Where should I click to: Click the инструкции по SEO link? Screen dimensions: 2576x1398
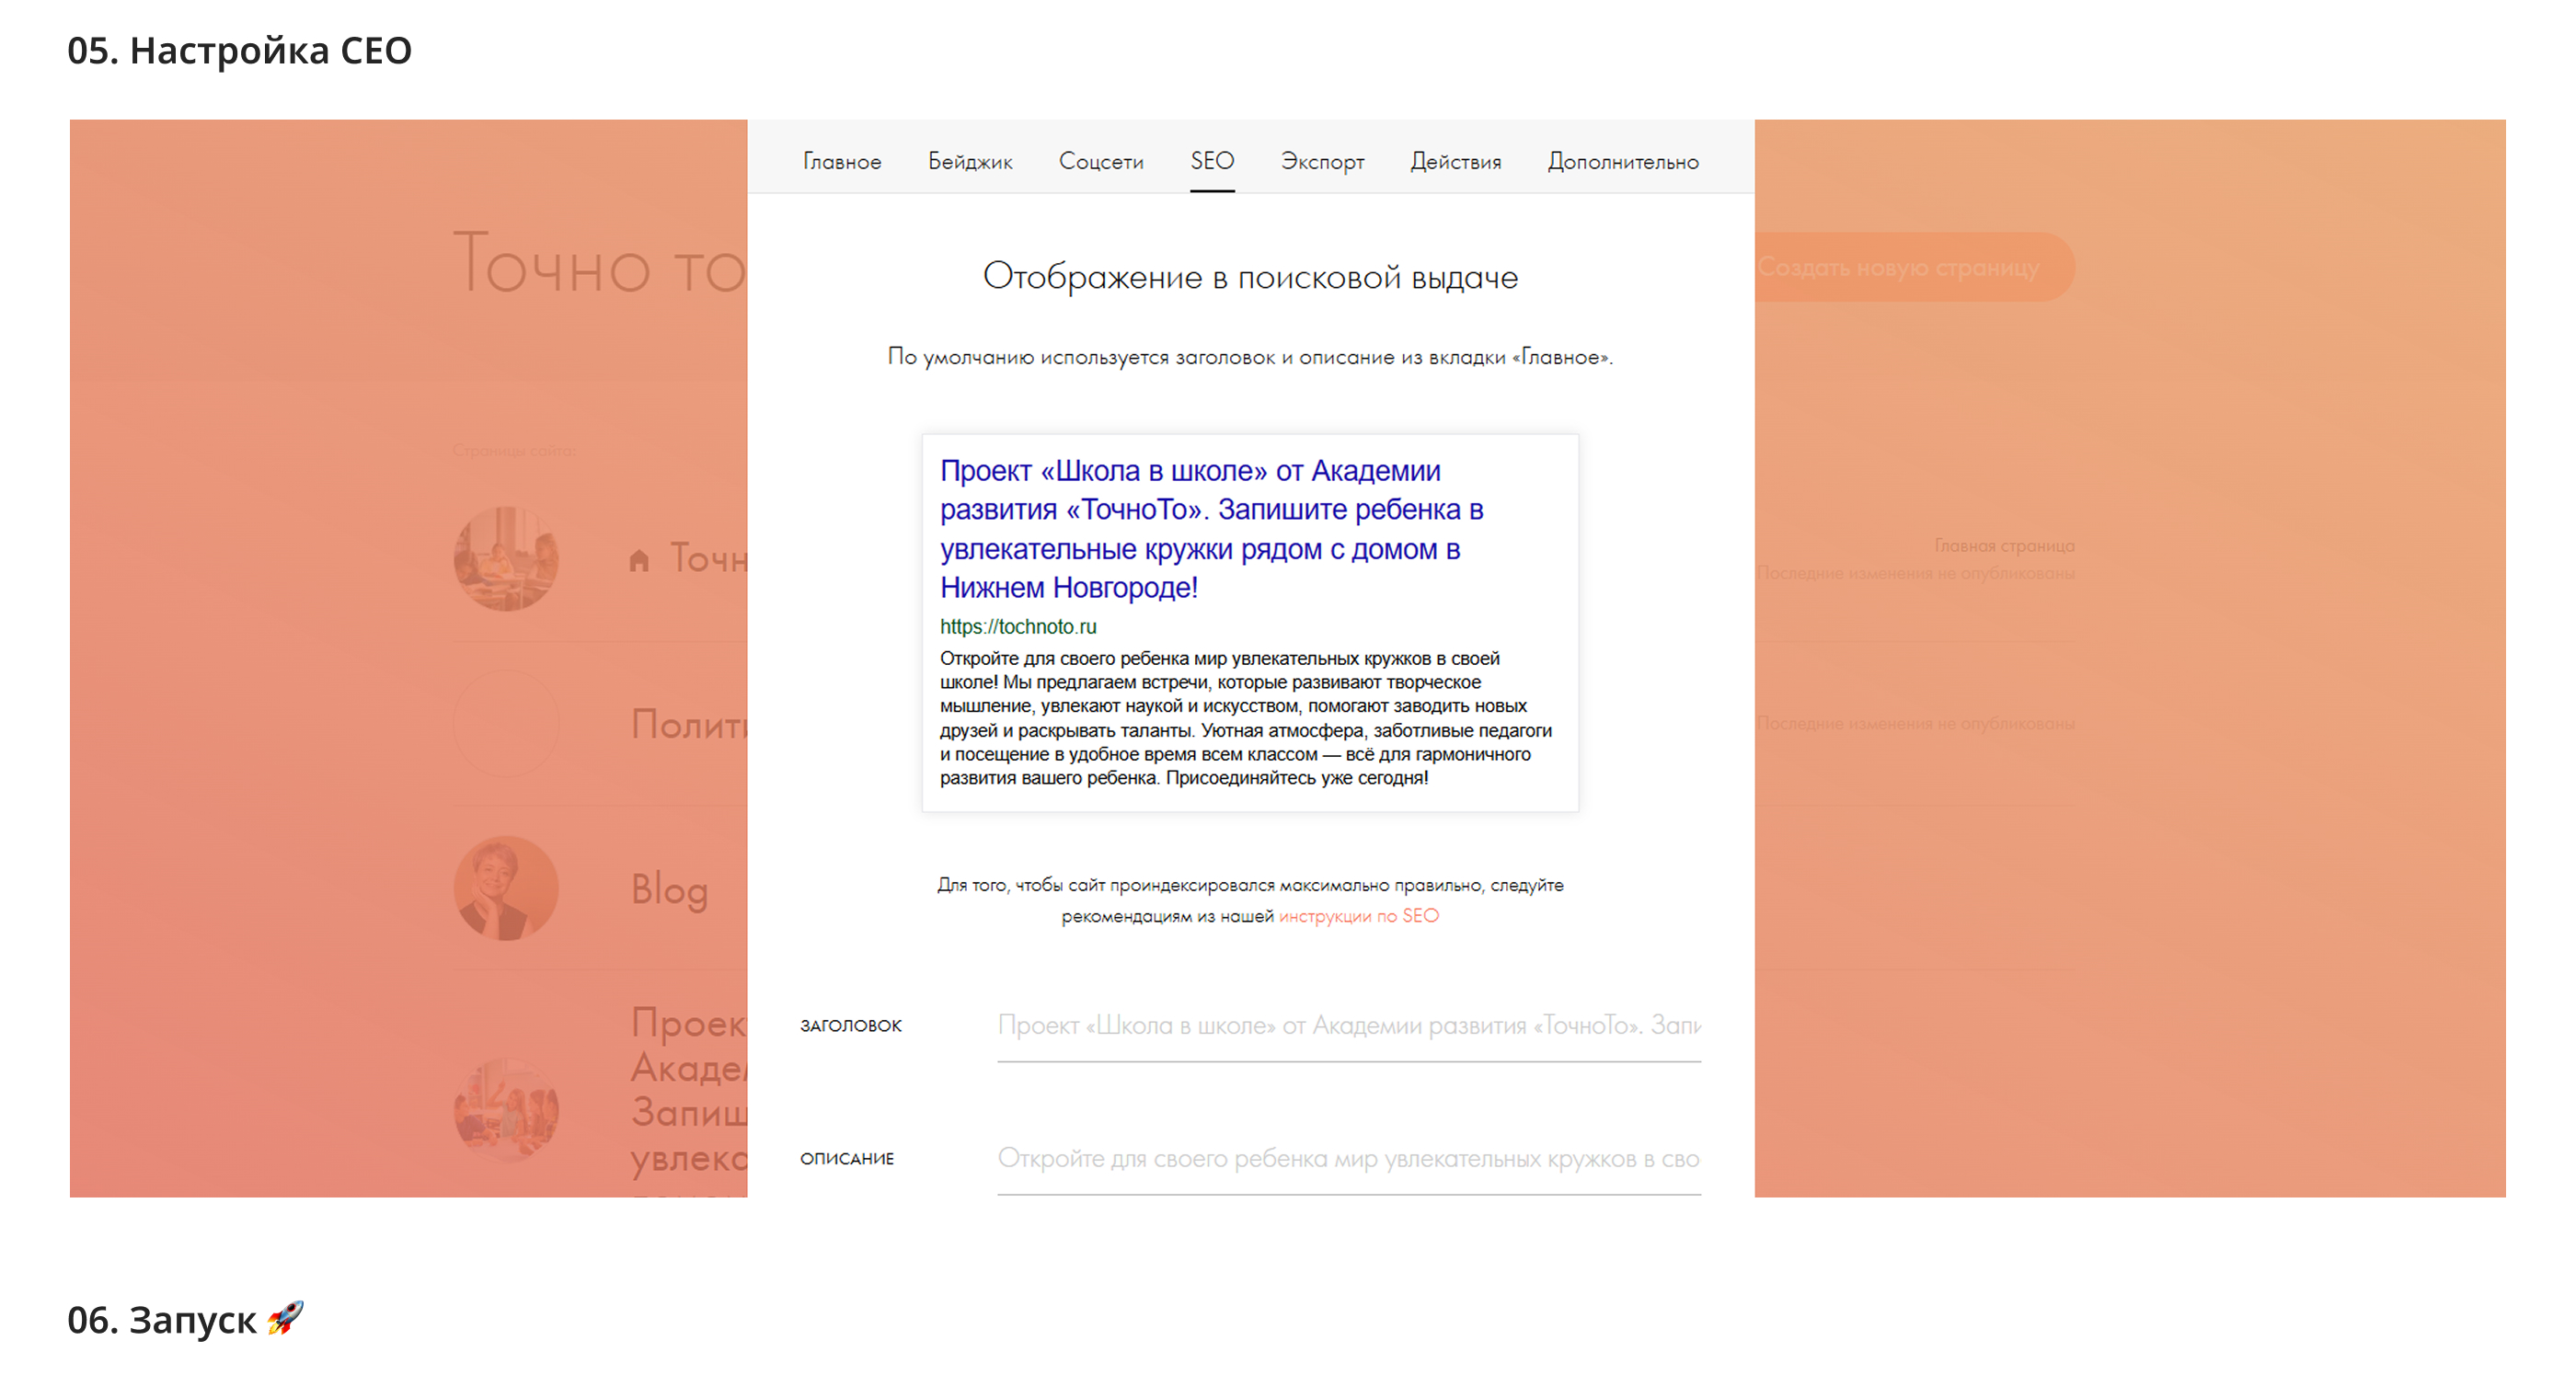(1358, 916)
